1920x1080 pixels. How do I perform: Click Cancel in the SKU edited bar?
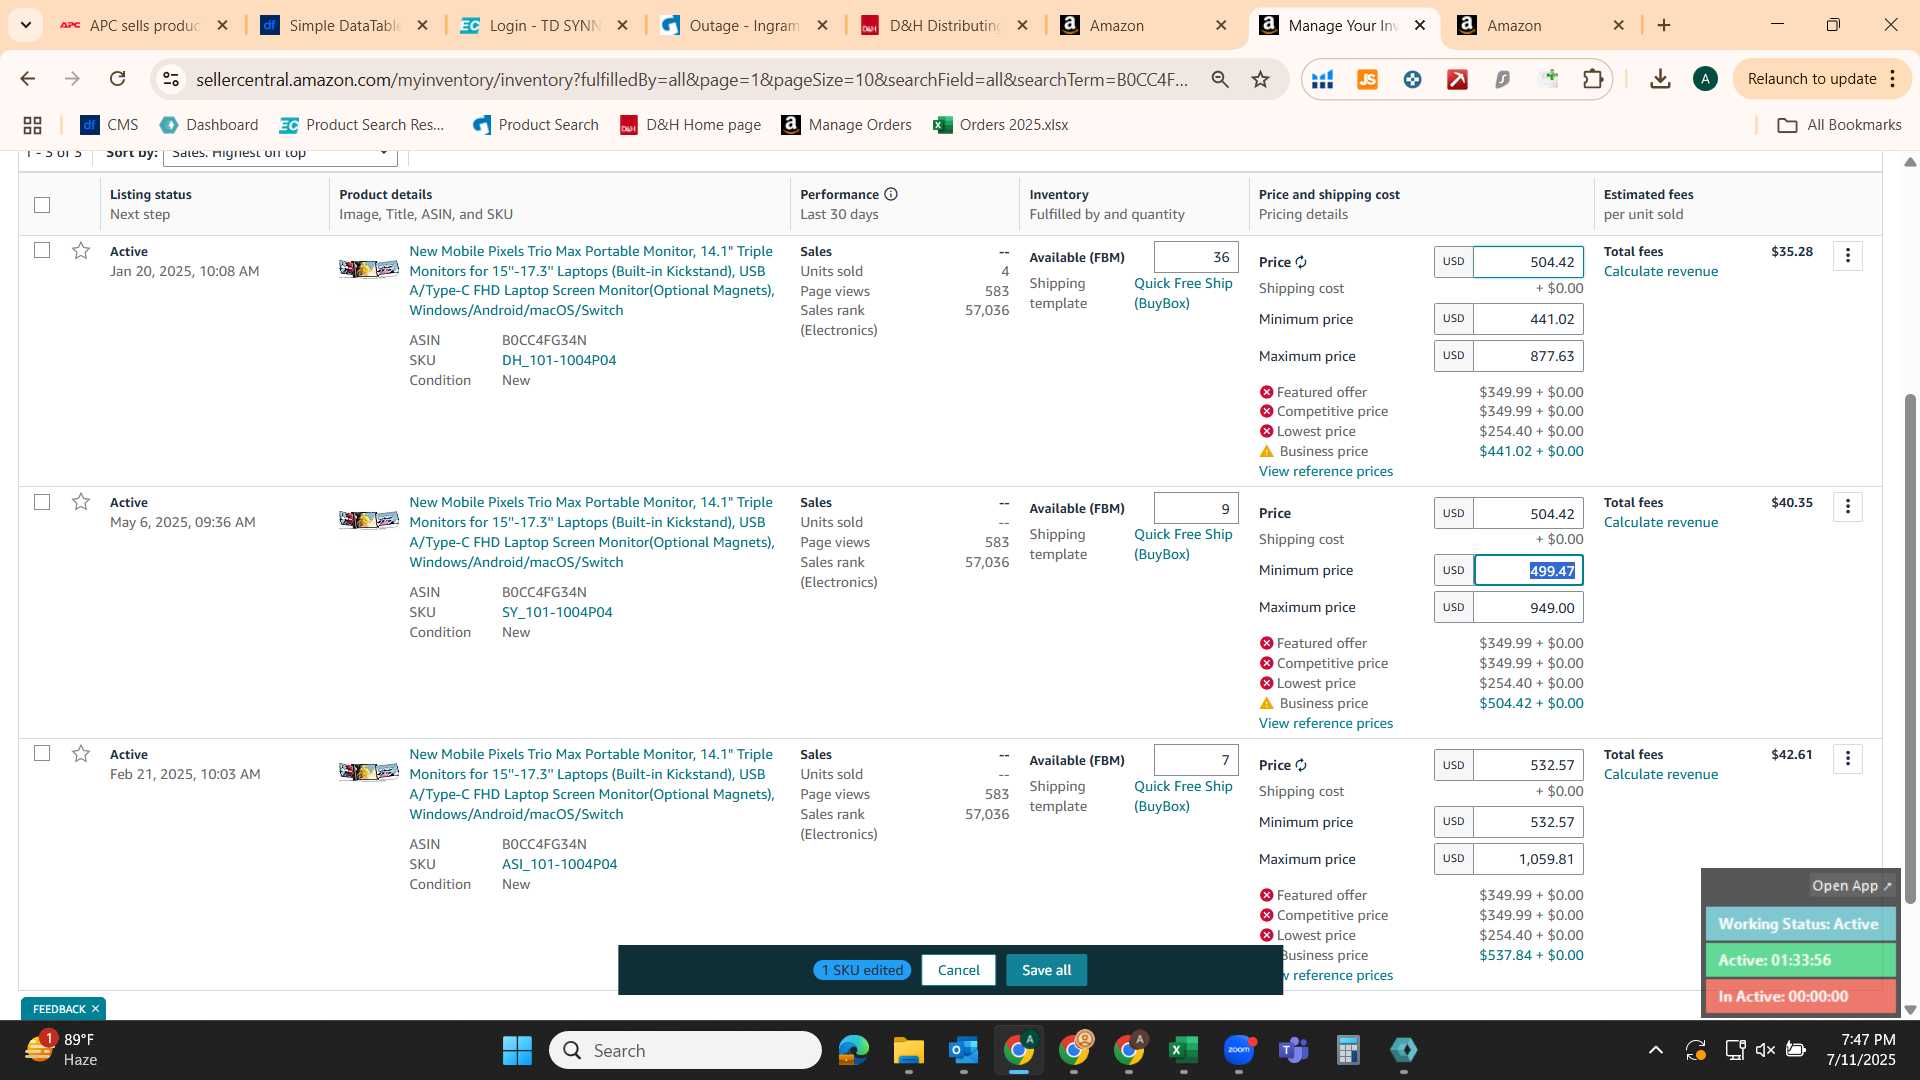tap(958, 970)
